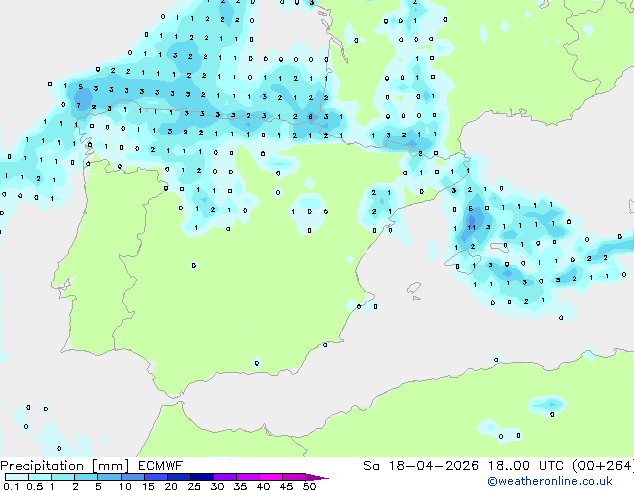
Task: Click the 15–20 mm legend color swatch
Action: [155, 477]
